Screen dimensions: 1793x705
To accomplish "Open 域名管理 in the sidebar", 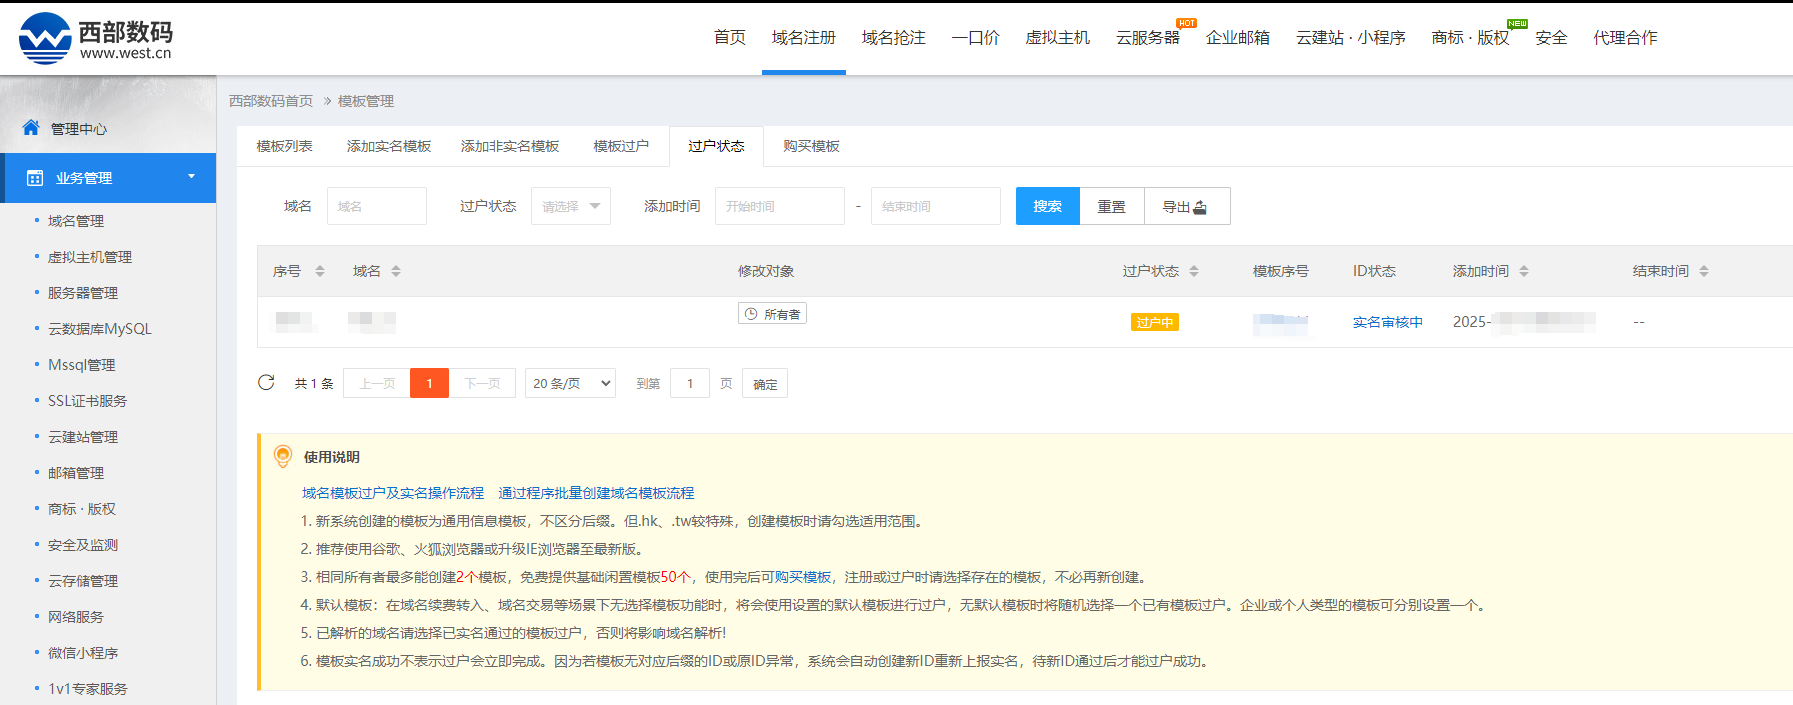I will [x=76, y=221].
